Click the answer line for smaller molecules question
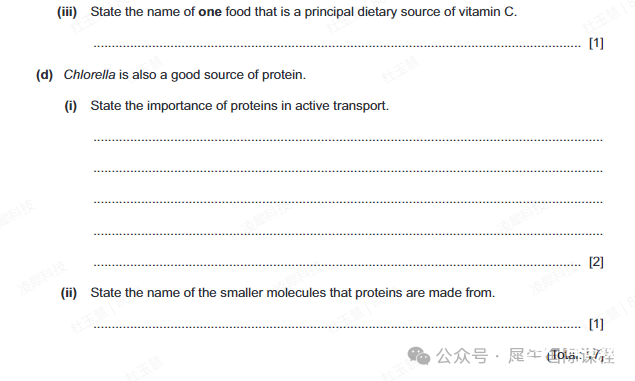The width and height of the screenshot is (635, 381). pyautogui.click(x=337, y=327)
